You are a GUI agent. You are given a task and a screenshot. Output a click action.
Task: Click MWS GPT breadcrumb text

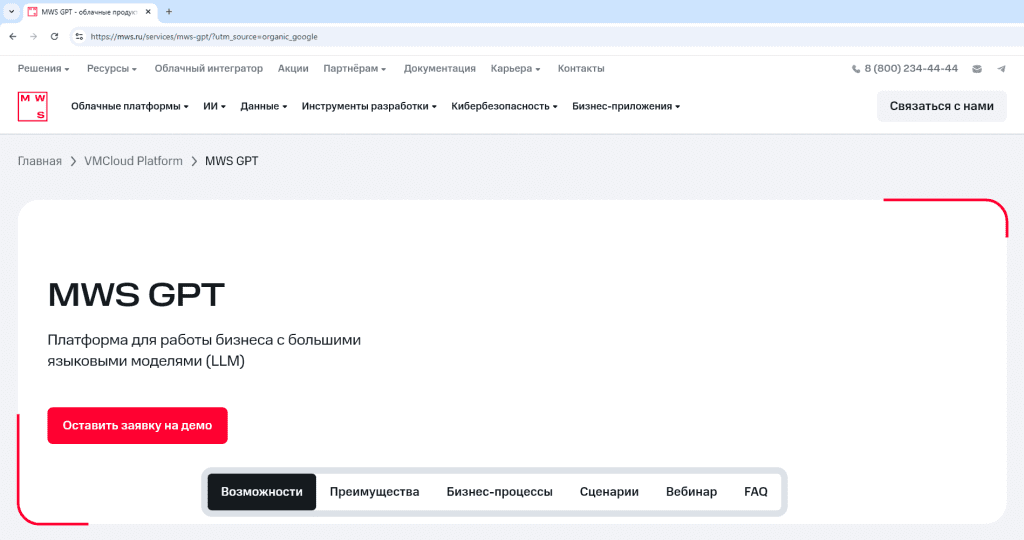tap(232, 161)
